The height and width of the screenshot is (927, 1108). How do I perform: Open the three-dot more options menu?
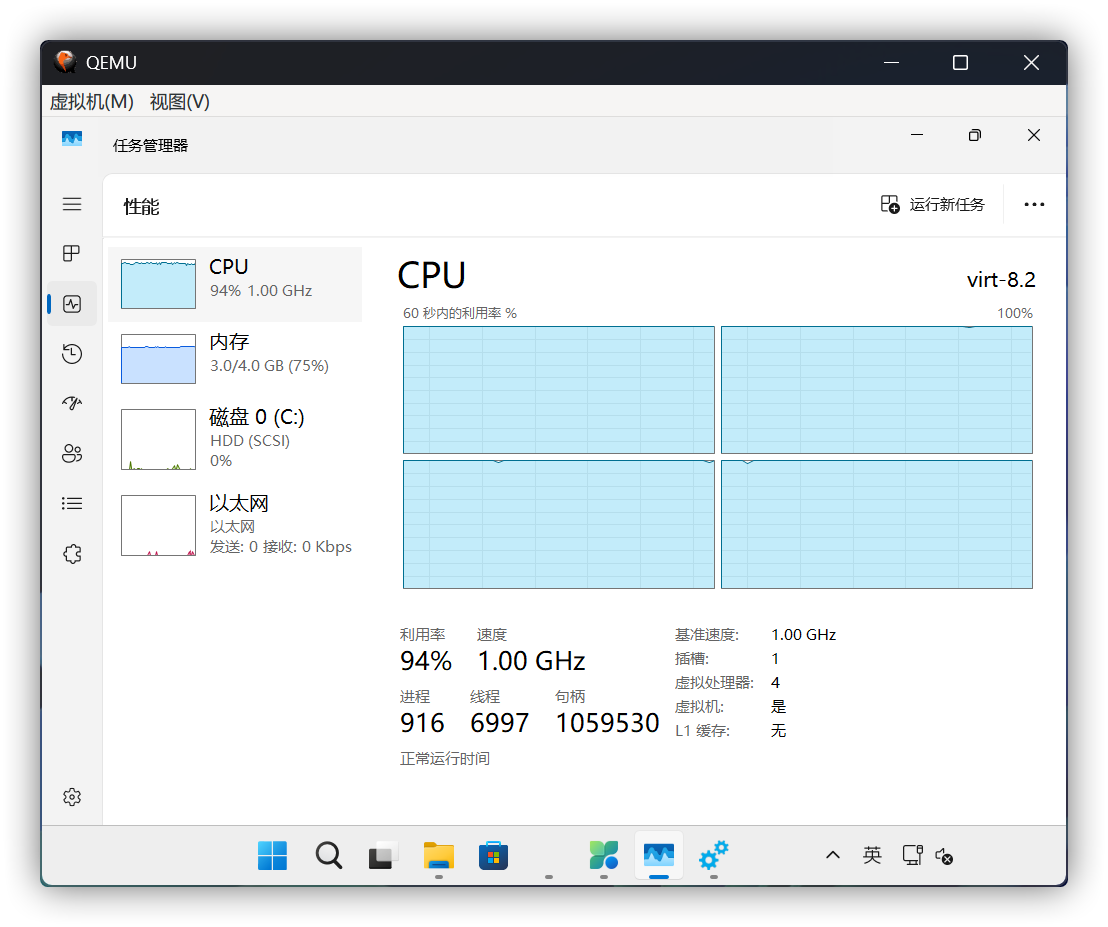(1034, 204)
